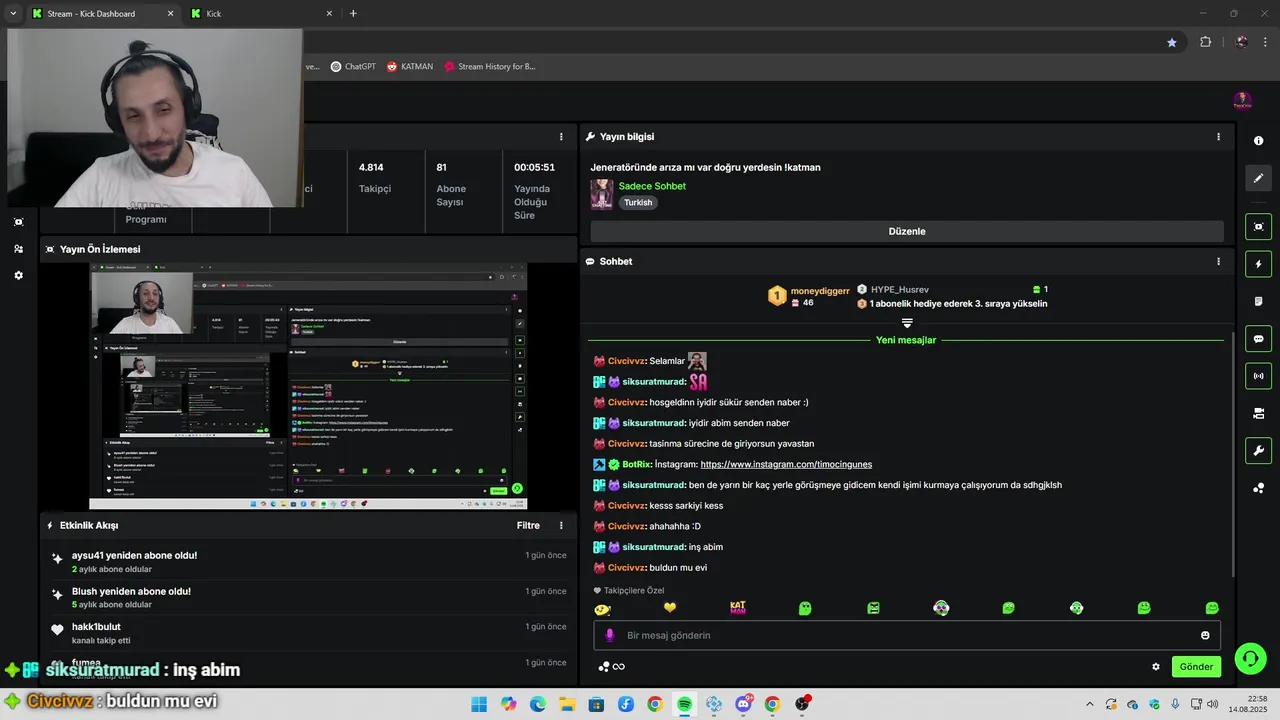Click the system tray volume icon
Viewport: 1280px width, 720px height.
coord(1212,704)
